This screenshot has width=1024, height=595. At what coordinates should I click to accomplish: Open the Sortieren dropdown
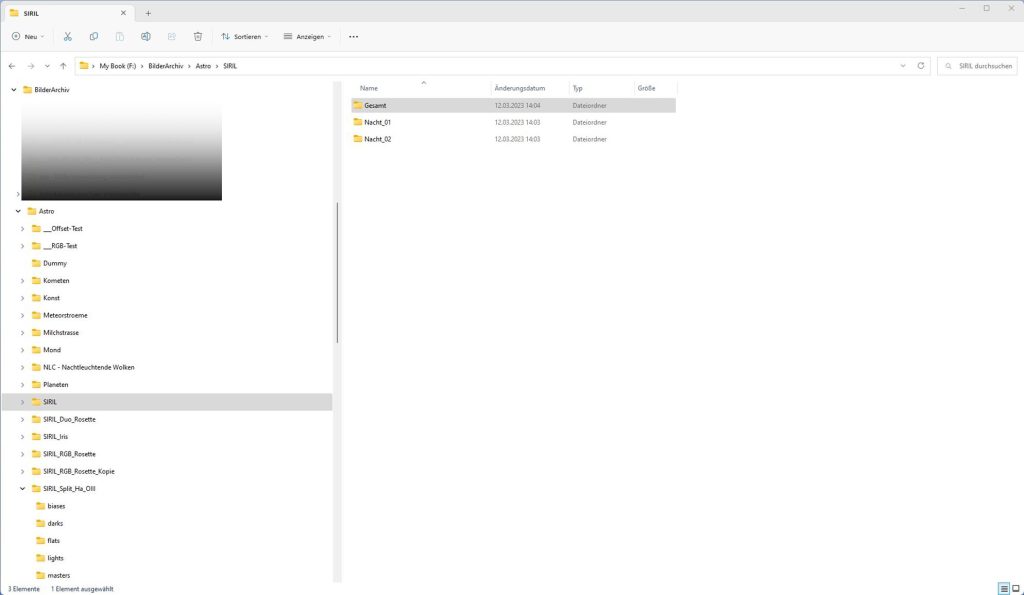[245, 36]
